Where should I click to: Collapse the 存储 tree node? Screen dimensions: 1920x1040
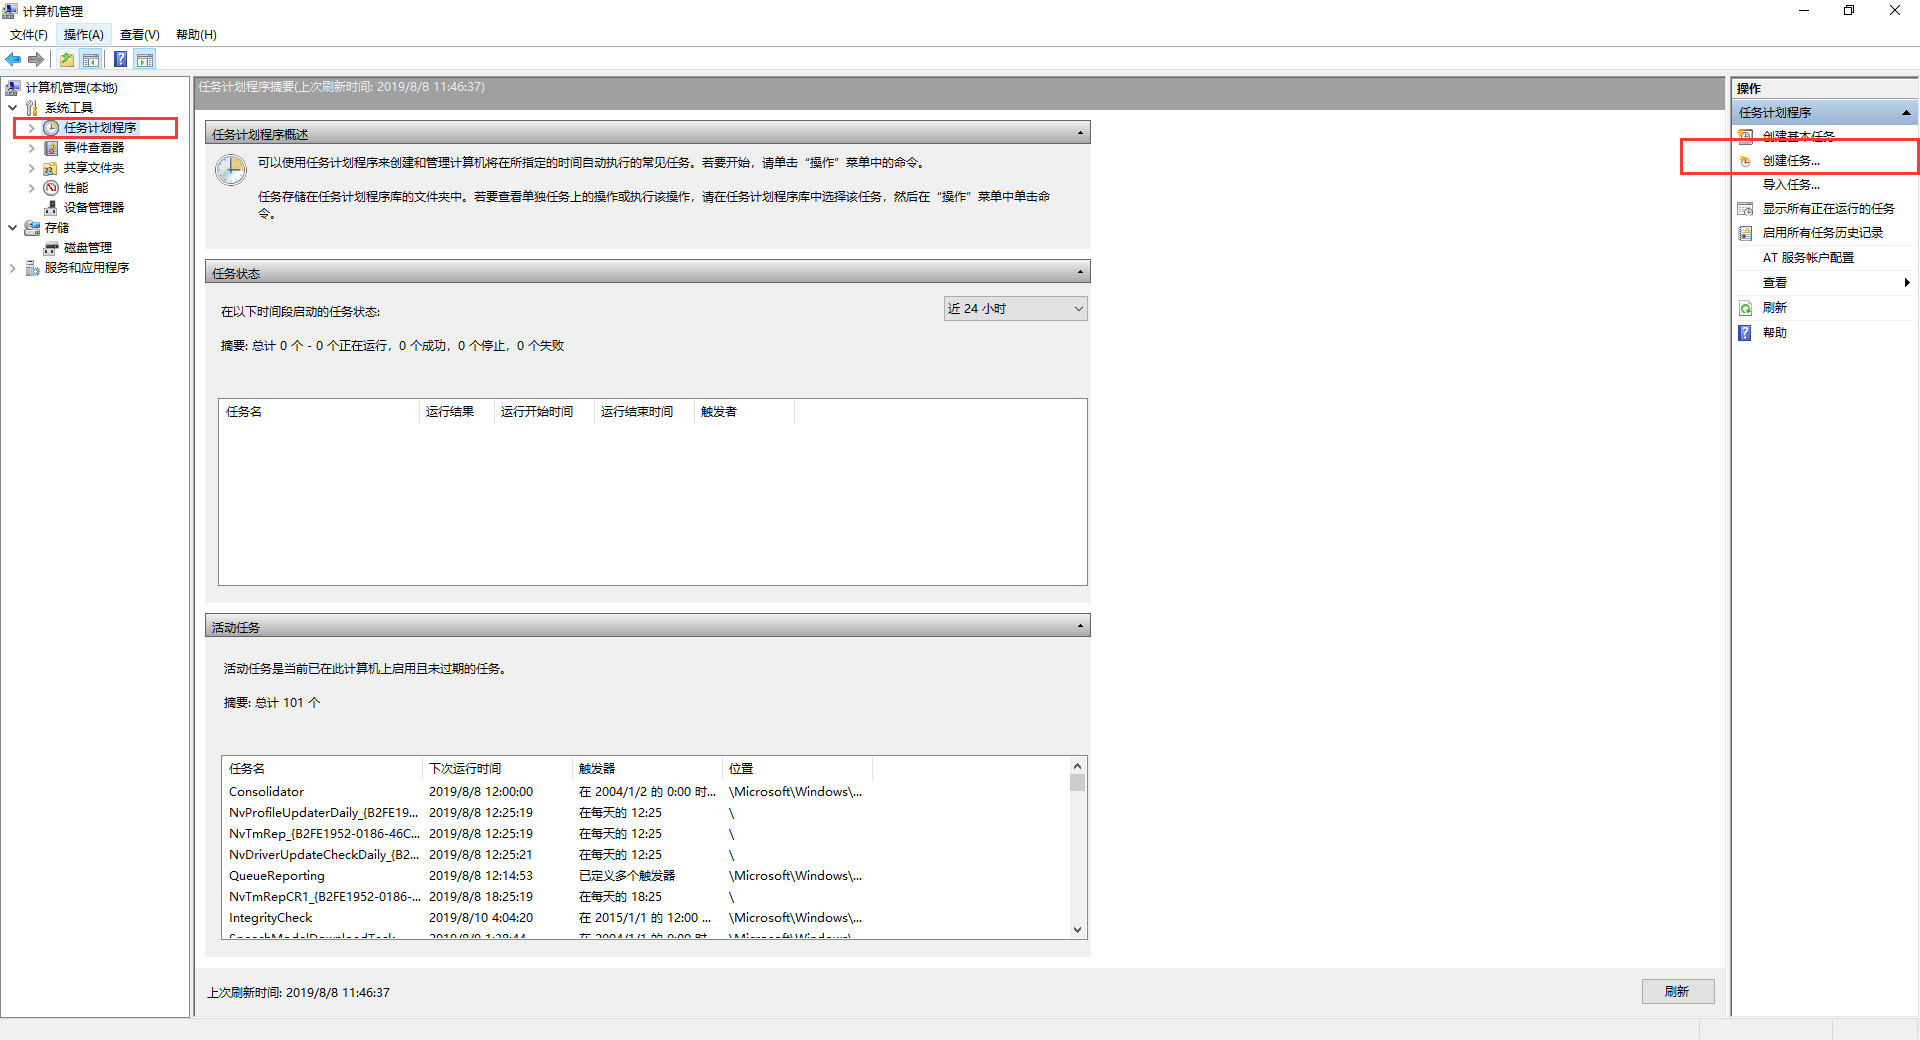pyautogui.click(x=13, y=228)
